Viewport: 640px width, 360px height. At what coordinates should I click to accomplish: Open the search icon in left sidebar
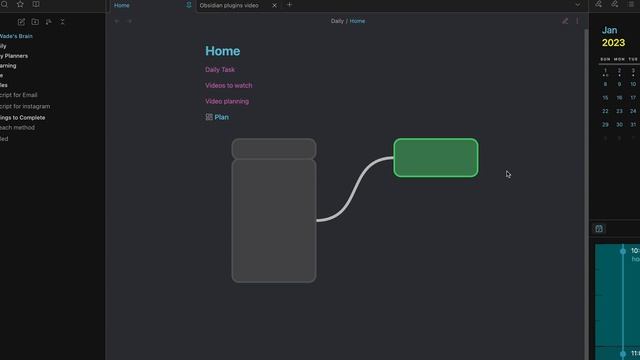[x=4, y=4]
